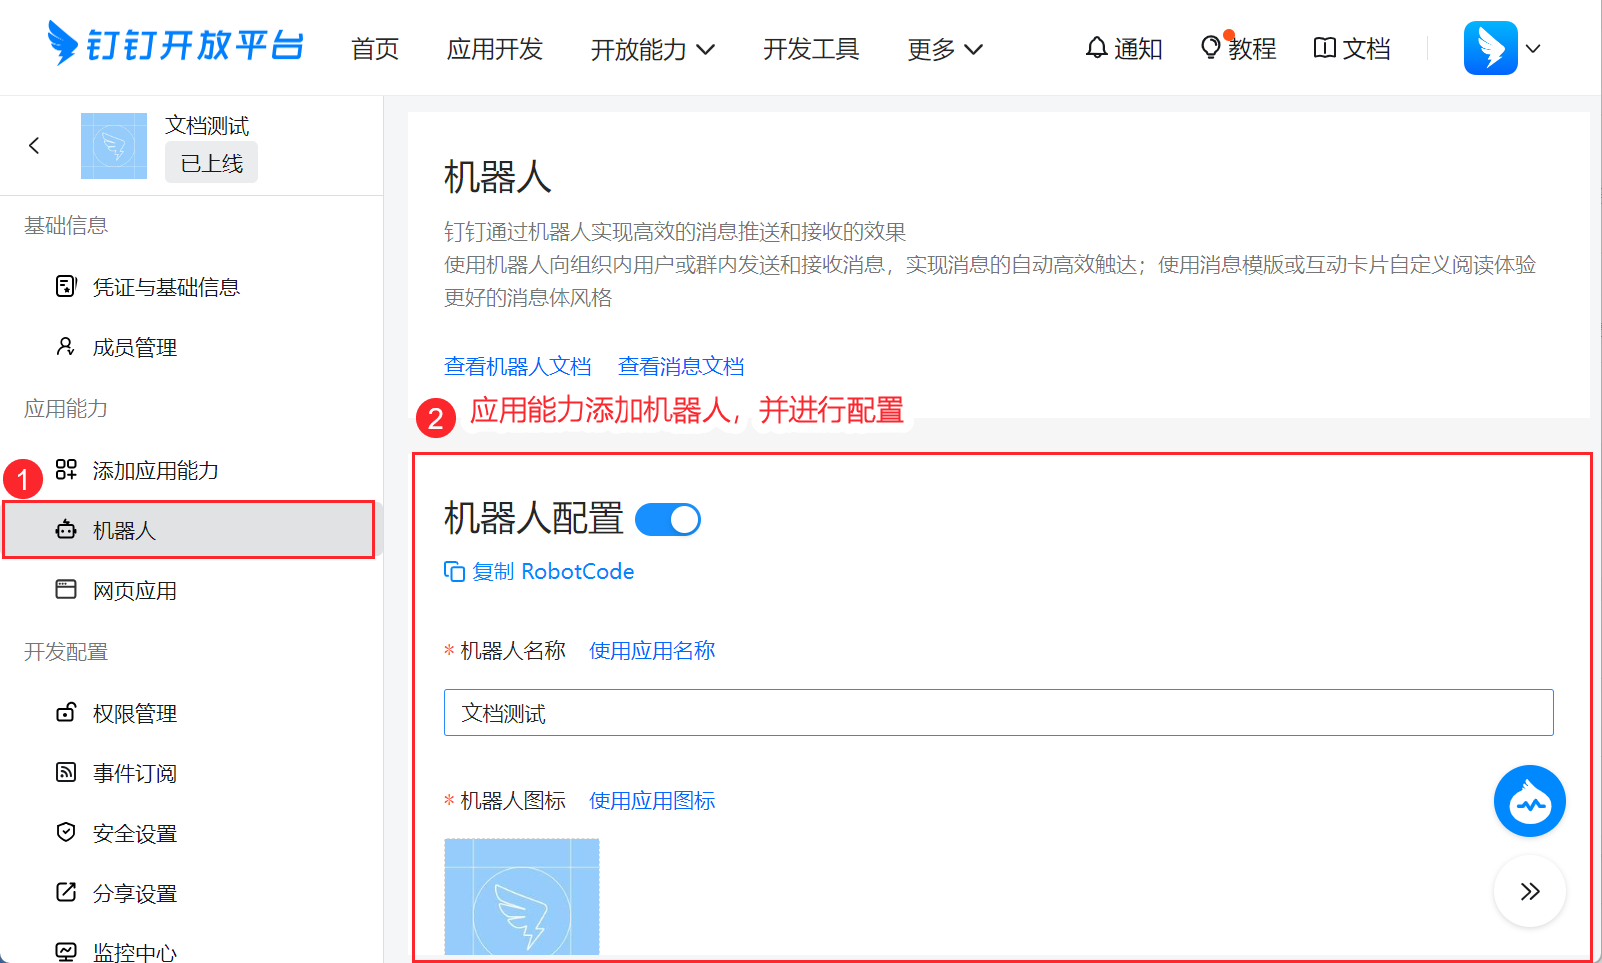Open the 查看机器人文档 link
The width and height of the screenshot is (1602, 963).
(518, 366)
